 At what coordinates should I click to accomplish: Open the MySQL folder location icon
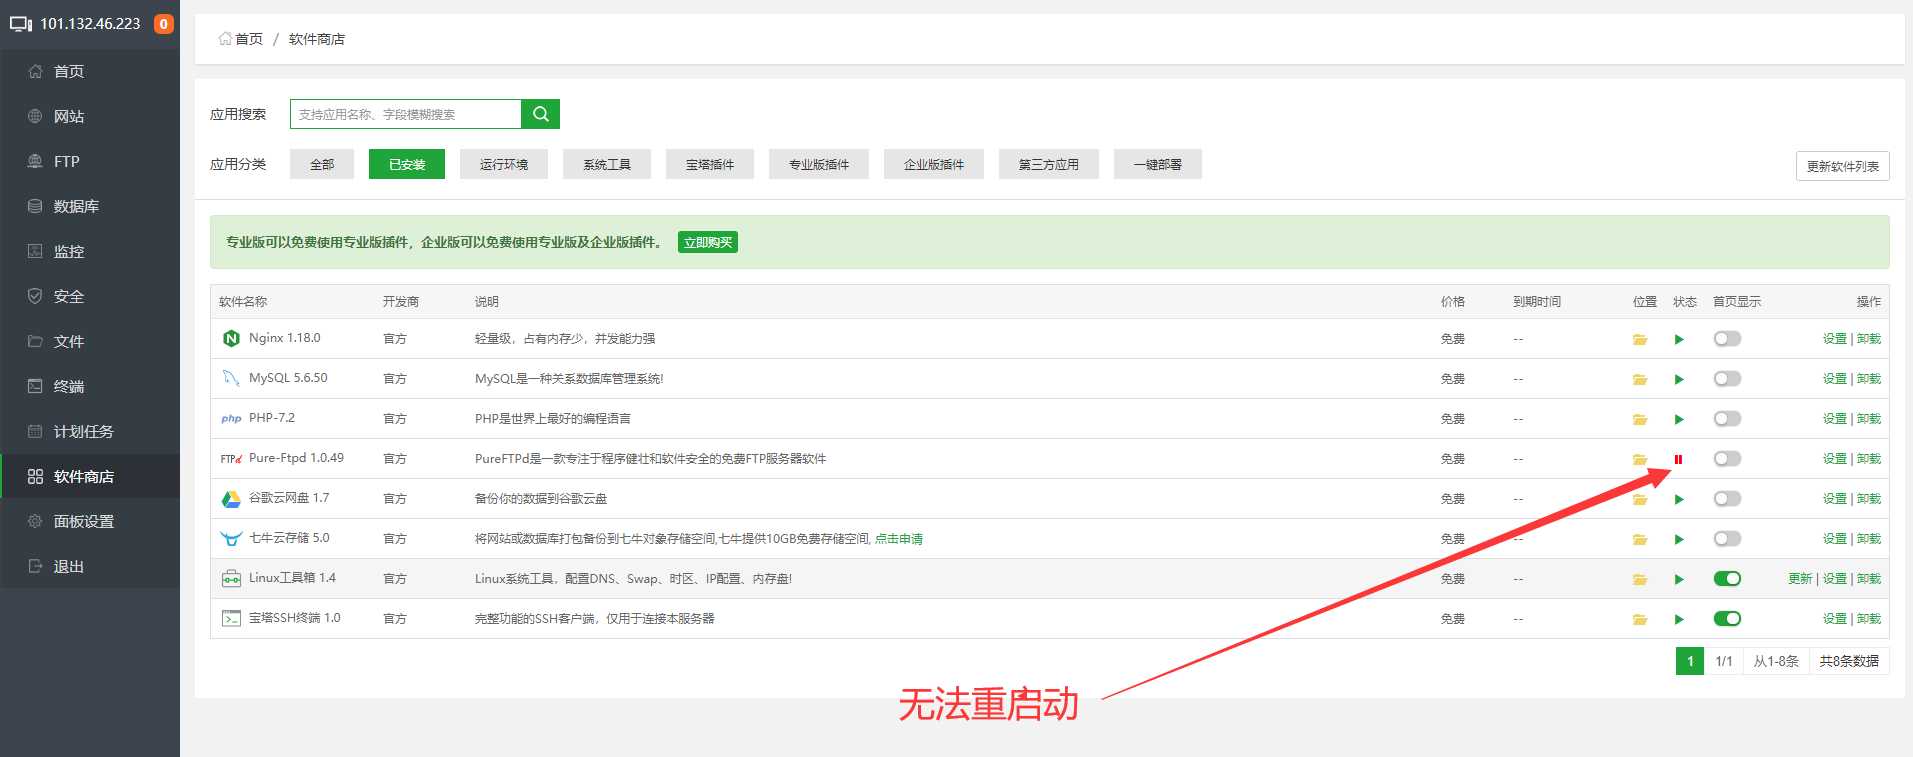(1640, 379)
